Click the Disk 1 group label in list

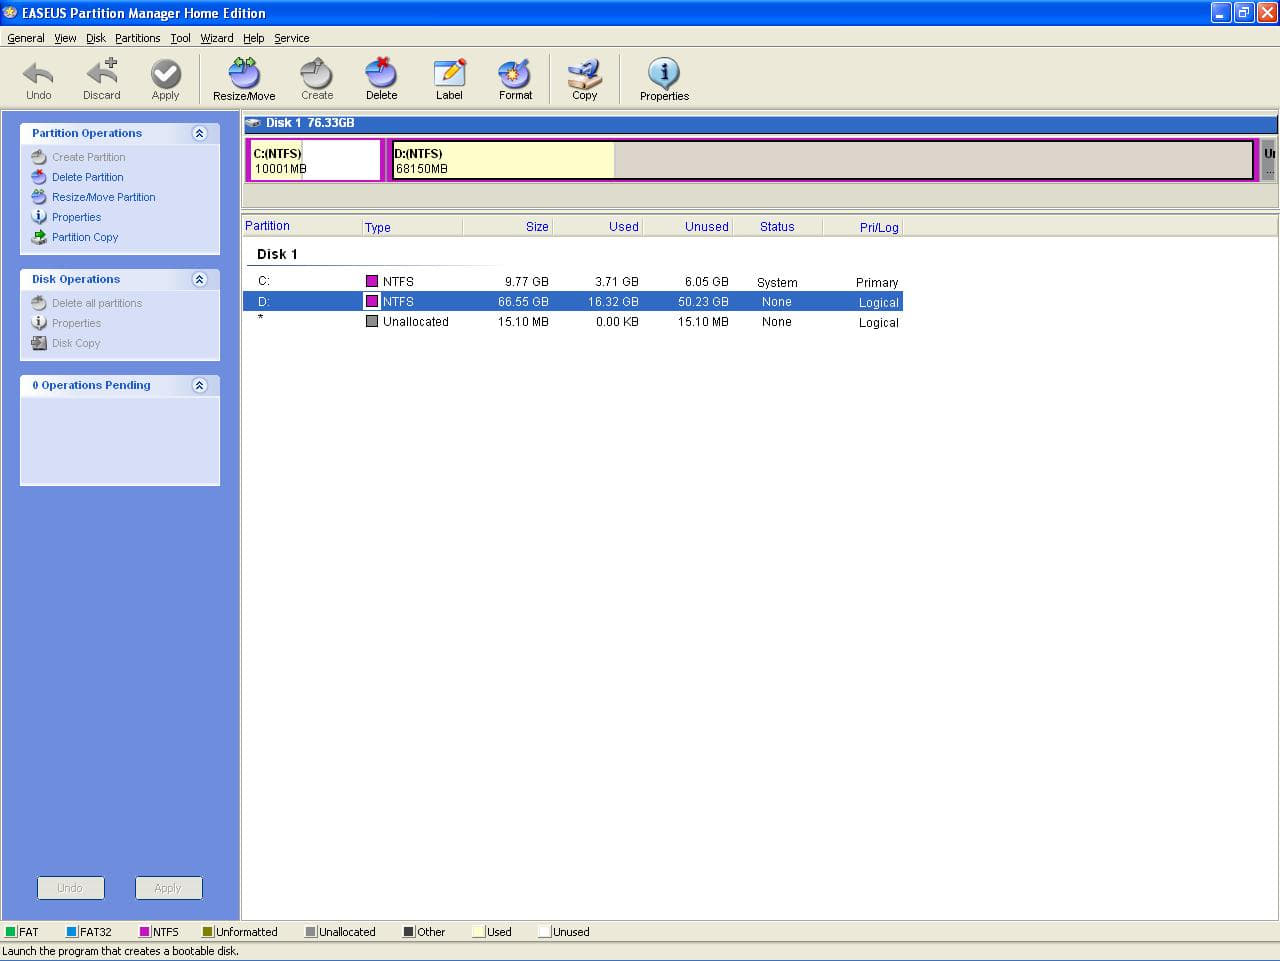pyautogui.click(x=277, y=254)
